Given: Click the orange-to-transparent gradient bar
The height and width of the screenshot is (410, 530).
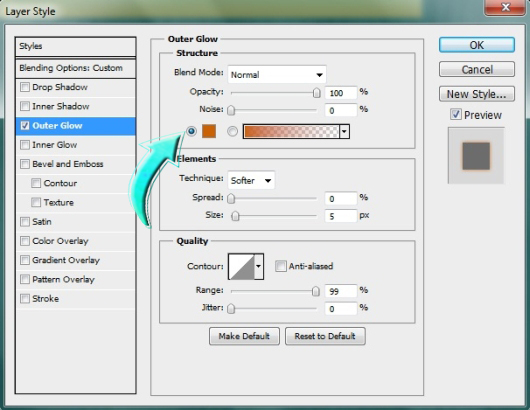Looking at the screenshot, I should pyautogui.click(x=291, y=132).
